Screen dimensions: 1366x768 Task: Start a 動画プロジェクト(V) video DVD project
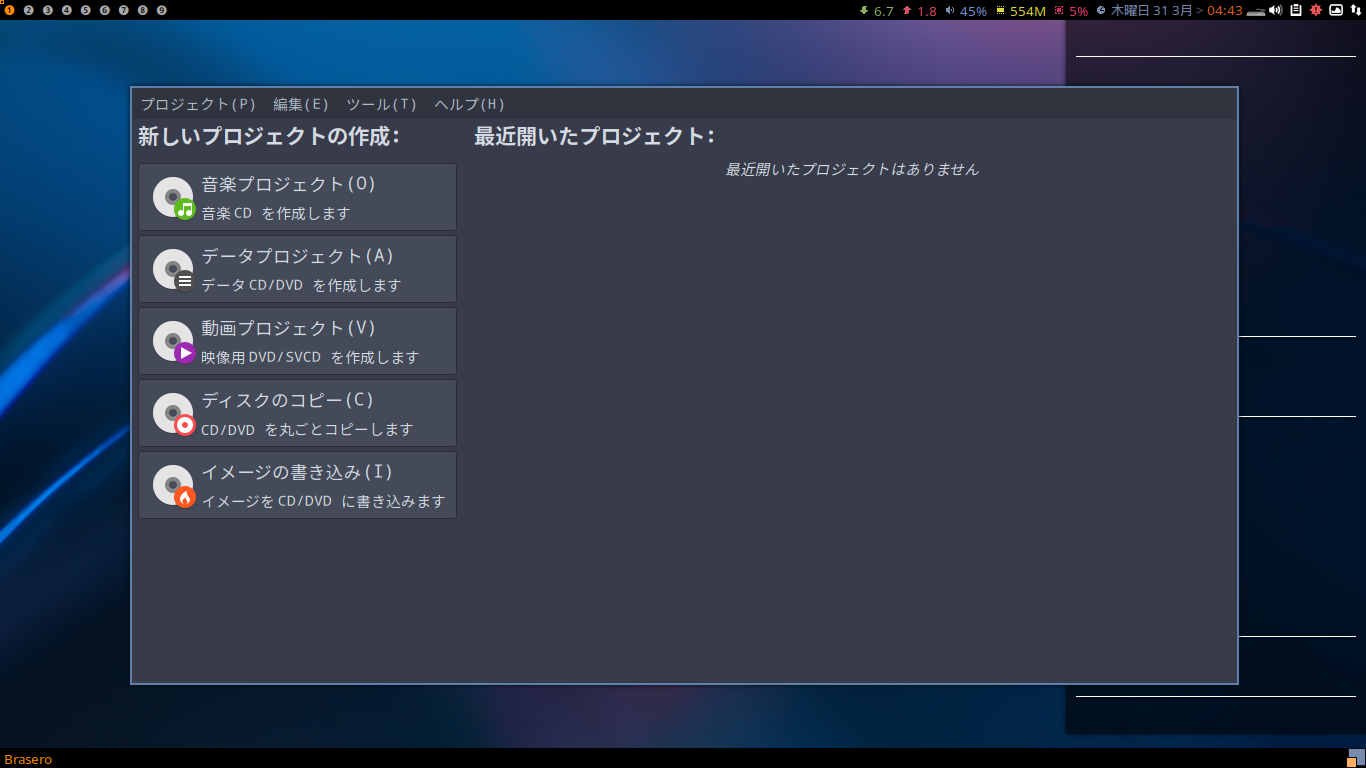(298, 341)
